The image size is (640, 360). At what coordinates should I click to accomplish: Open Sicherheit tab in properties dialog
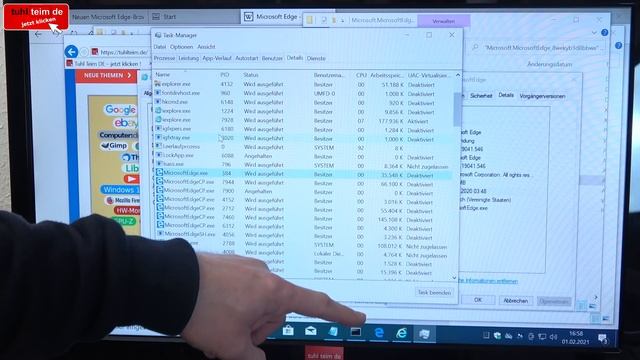click(x=481, y=96)
